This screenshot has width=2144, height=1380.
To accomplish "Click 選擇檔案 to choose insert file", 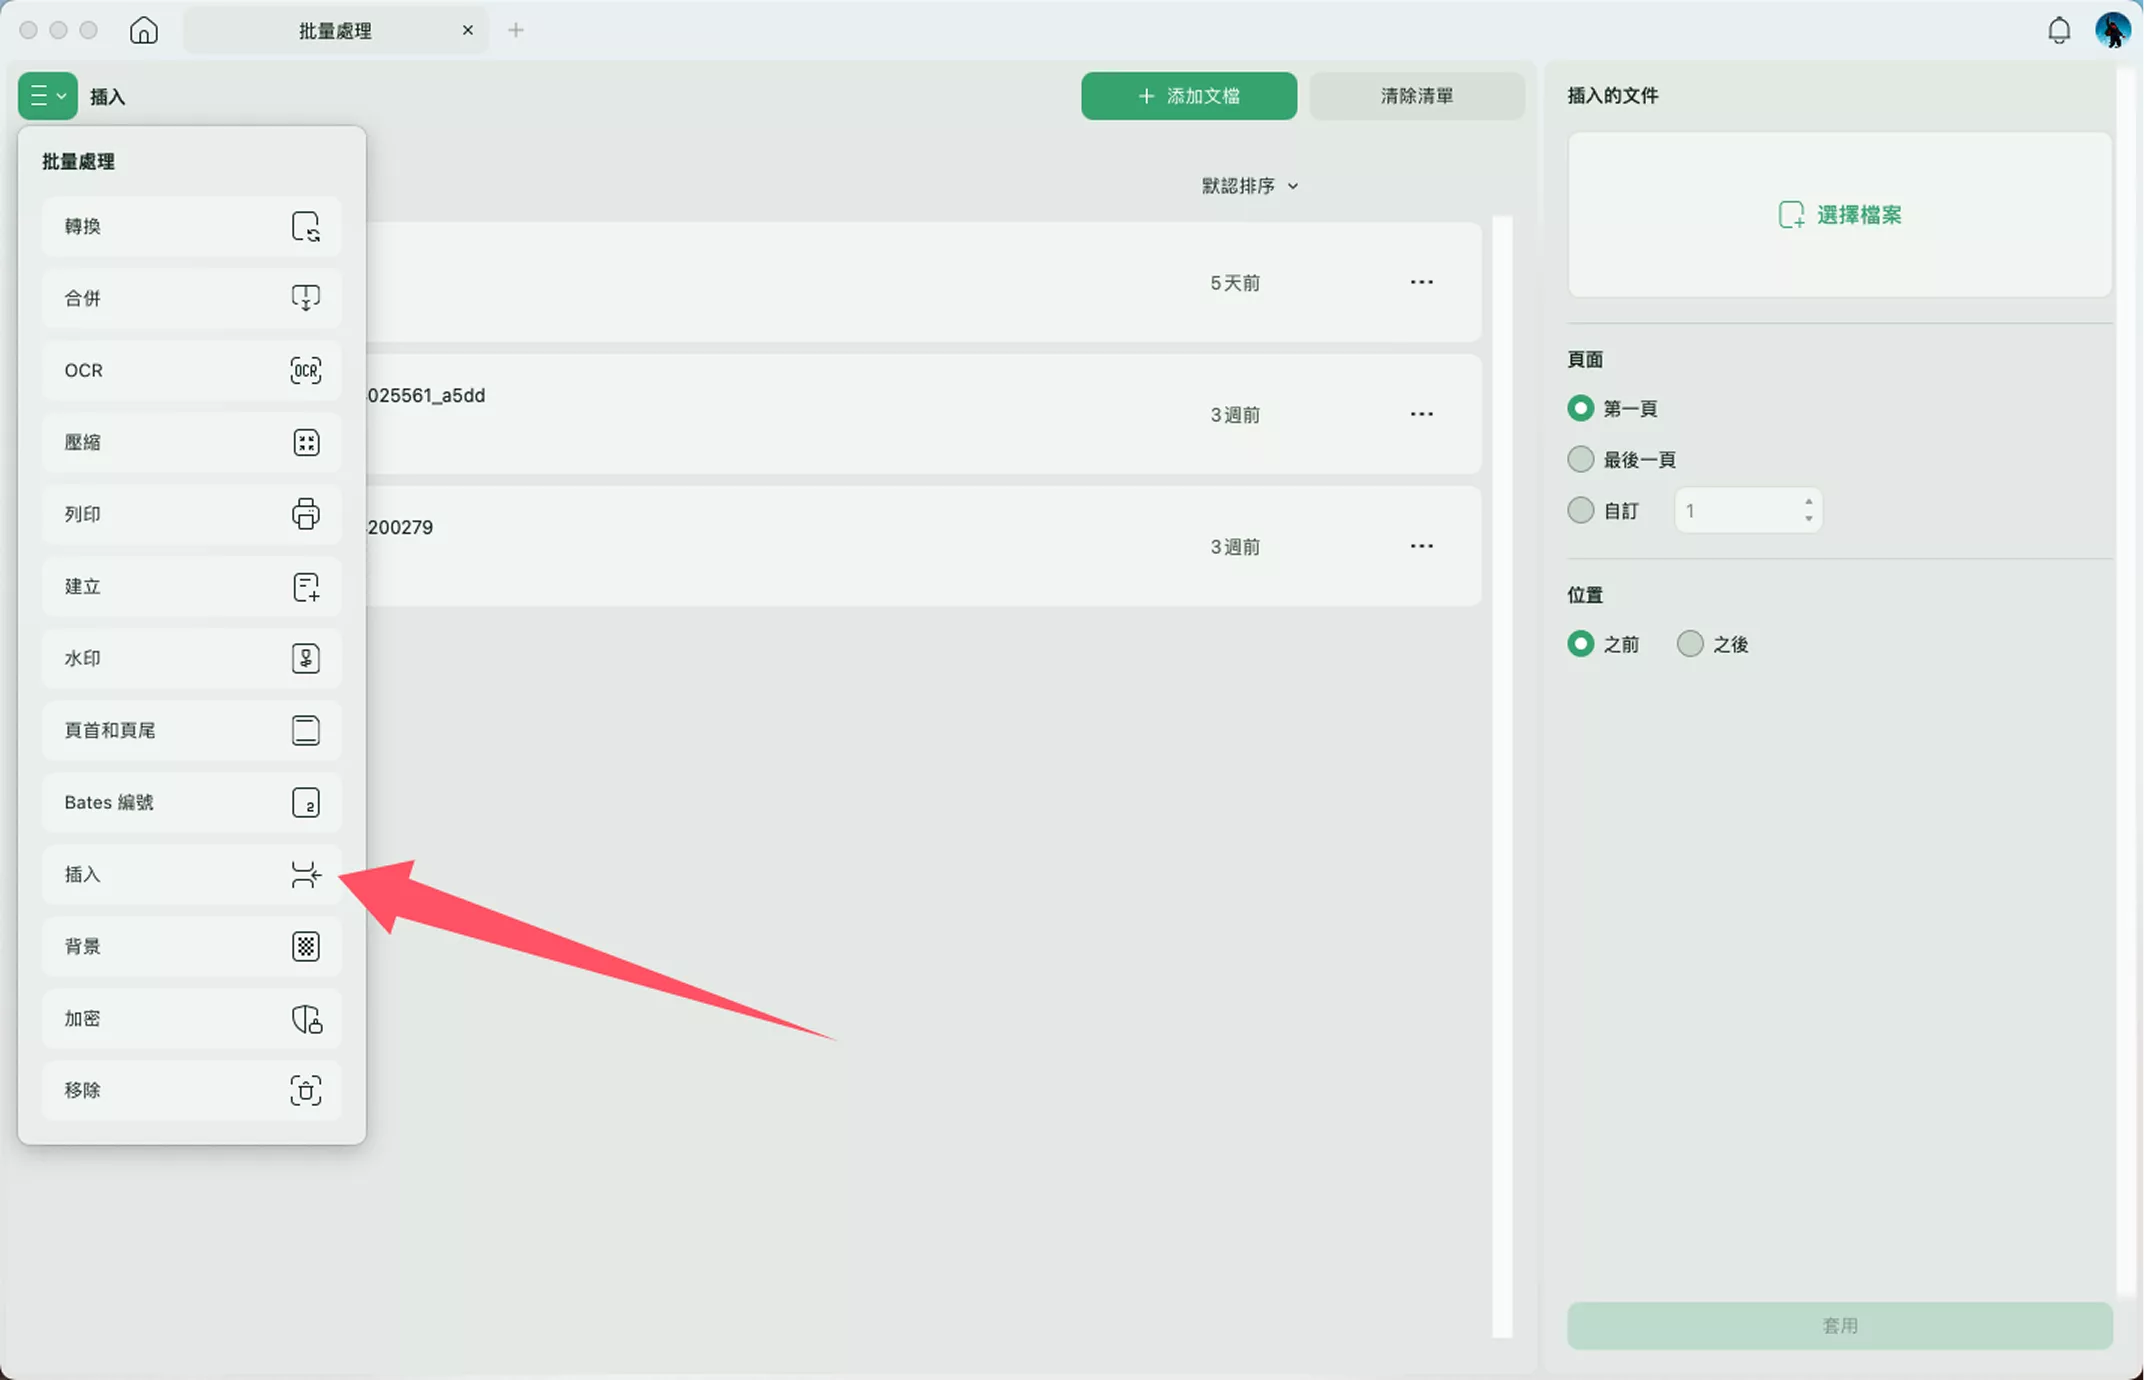I will (1840, 215).
